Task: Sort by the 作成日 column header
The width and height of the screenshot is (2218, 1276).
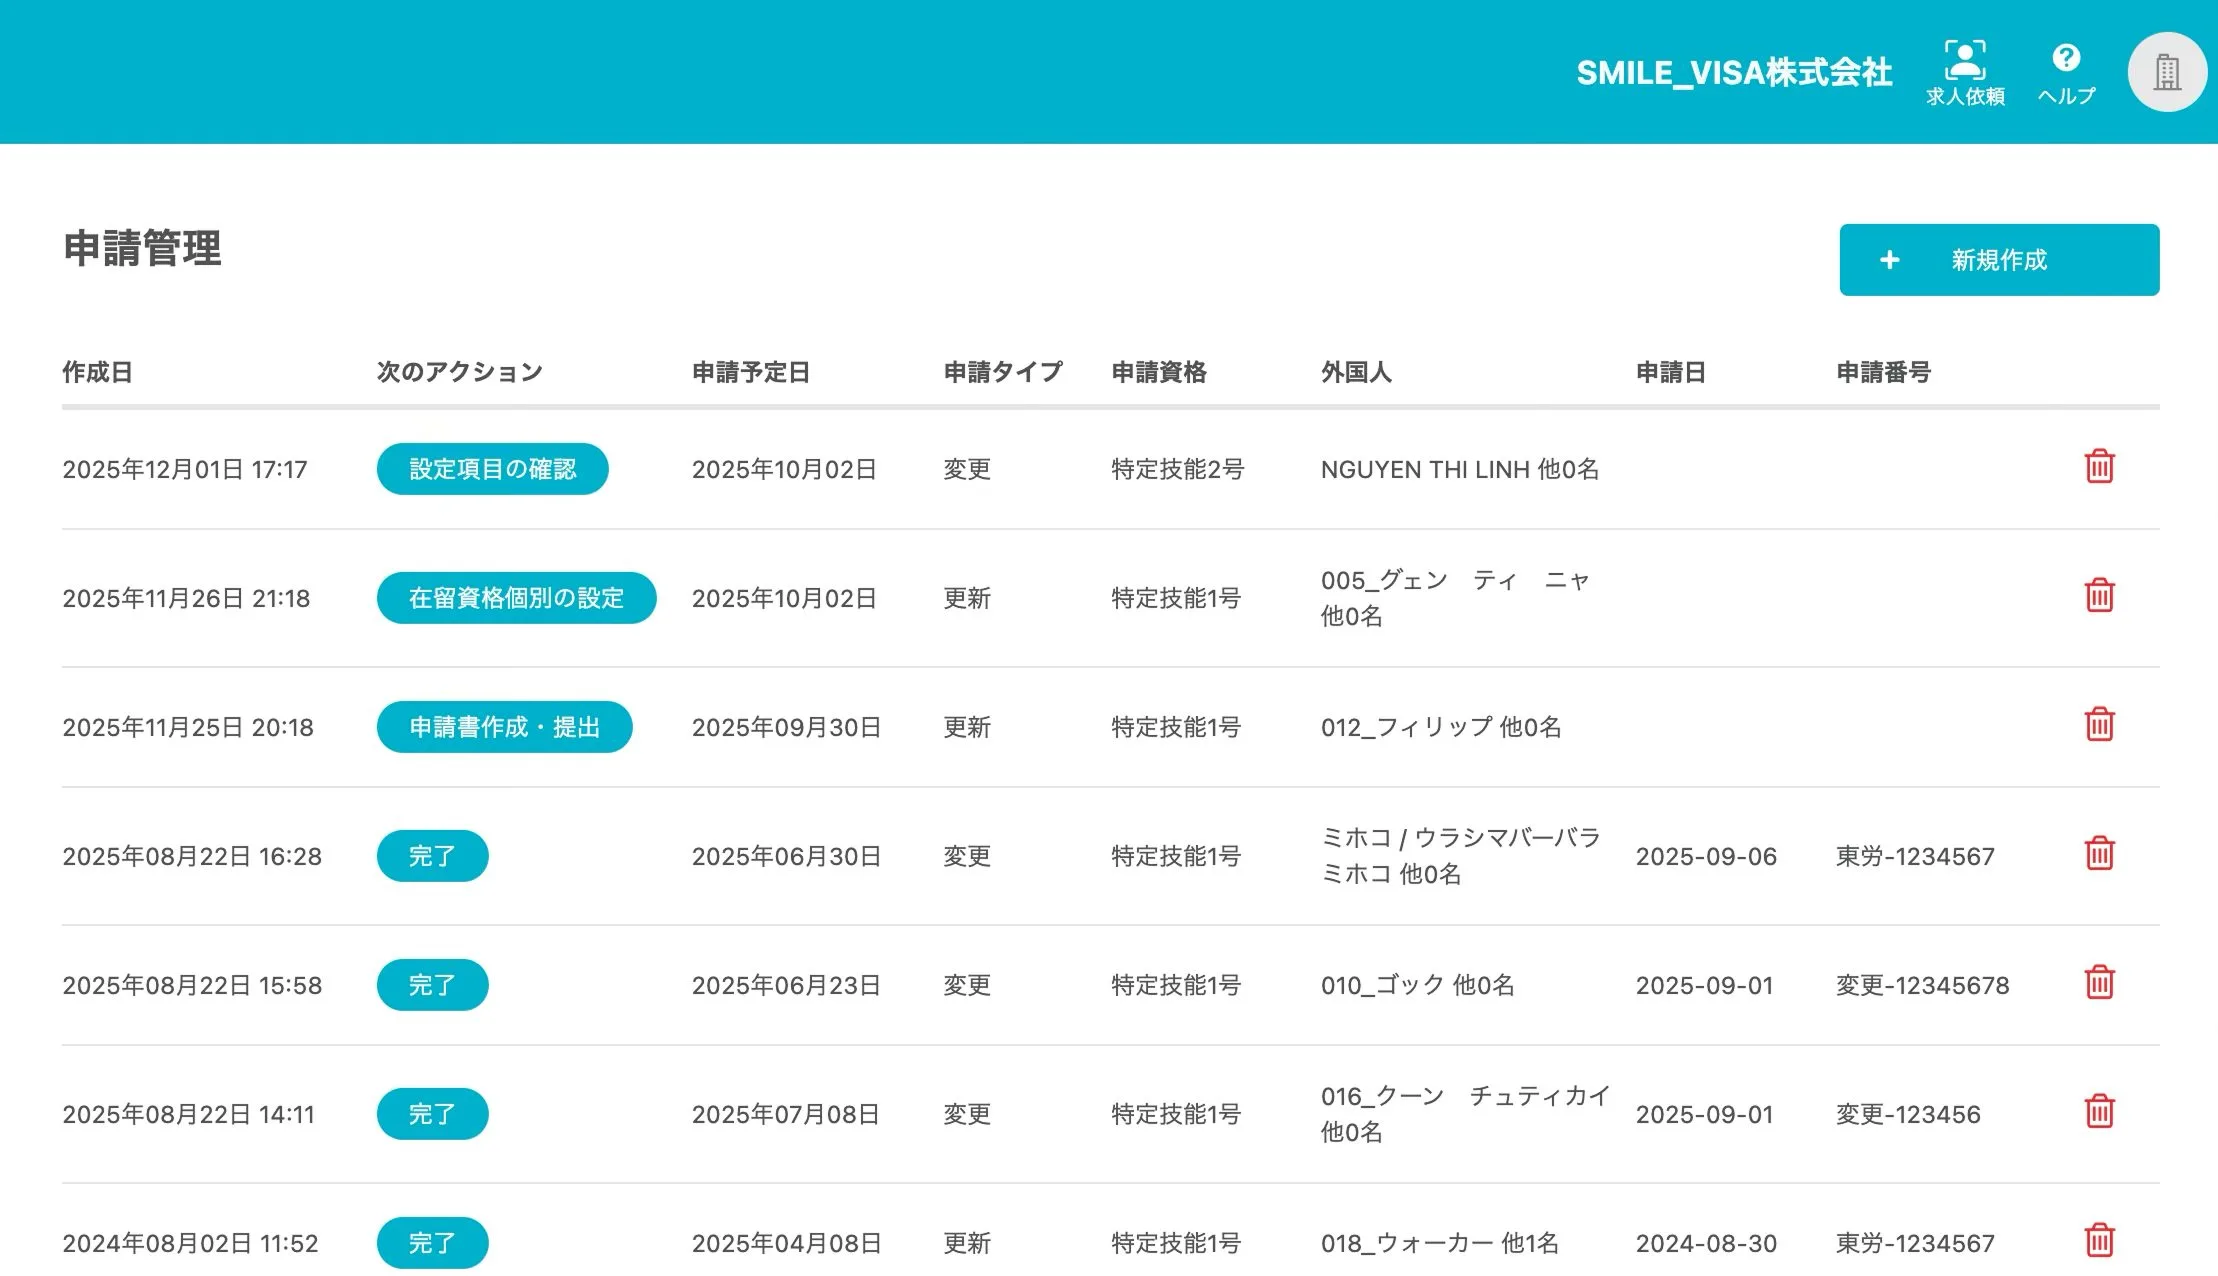Action: [x=99, y=372]
